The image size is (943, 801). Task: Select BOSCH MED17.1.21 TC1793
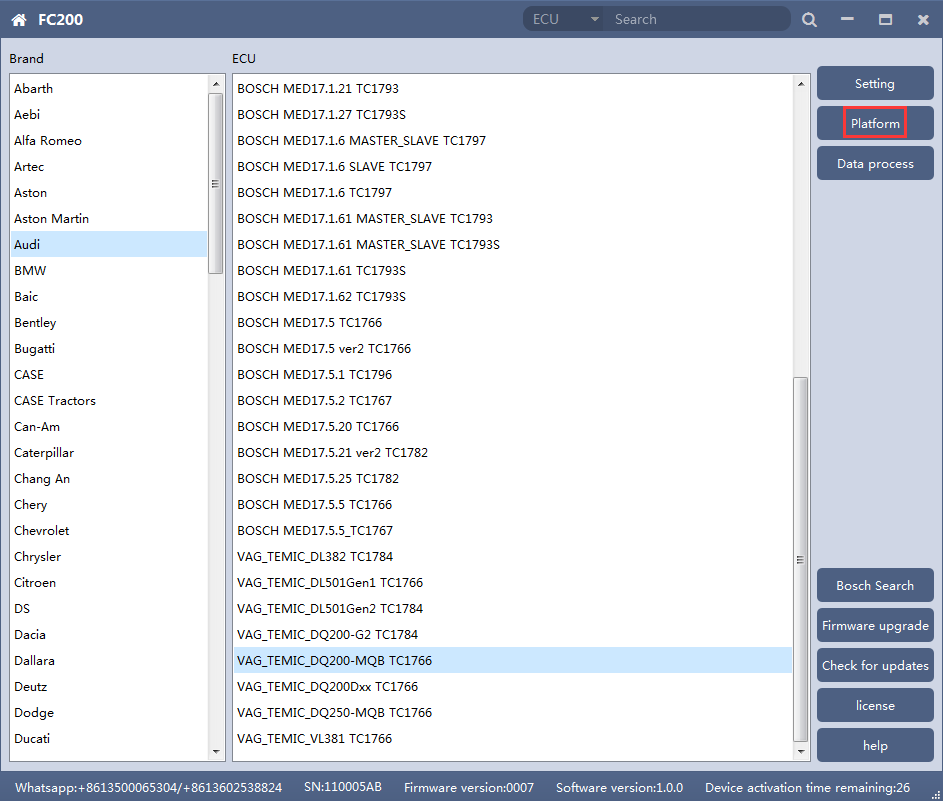pos(513,88)
